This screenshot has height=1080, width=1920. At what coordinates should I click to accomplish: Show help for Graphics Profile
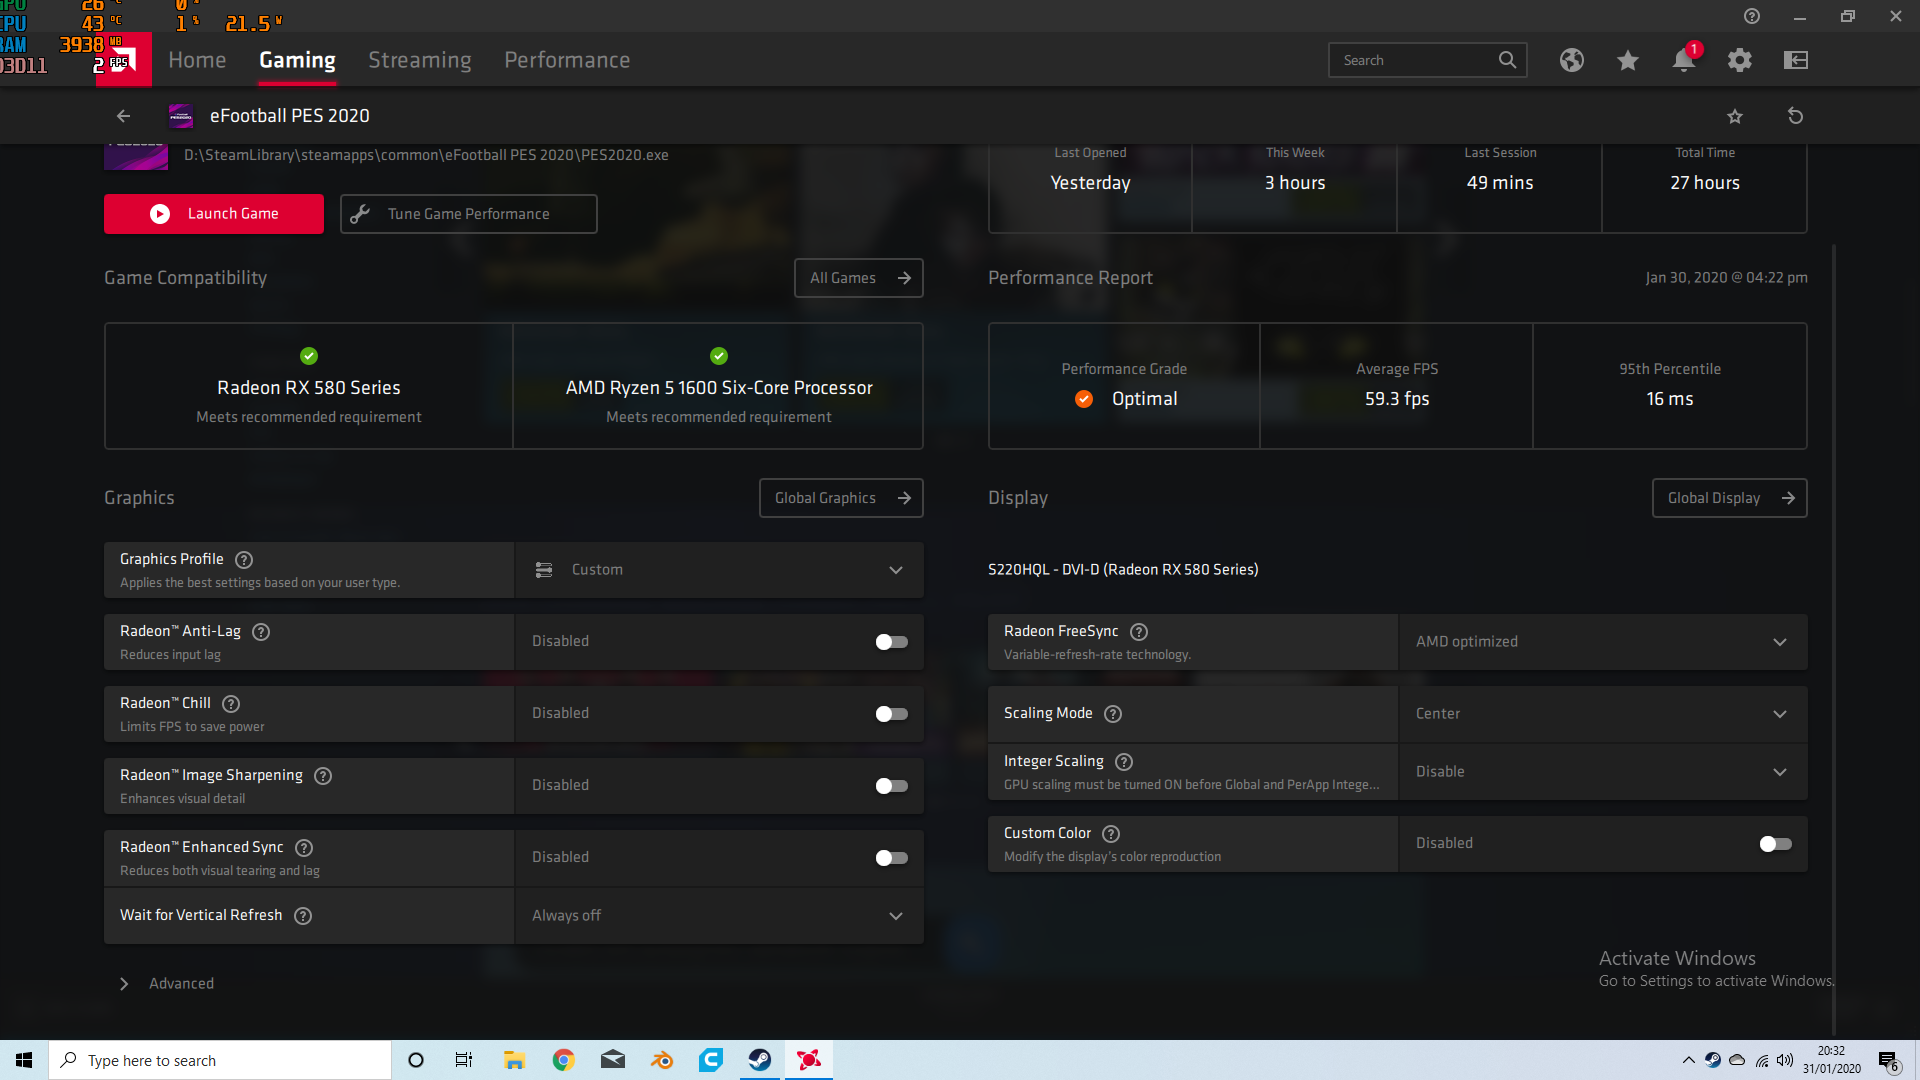coord(244,560)
